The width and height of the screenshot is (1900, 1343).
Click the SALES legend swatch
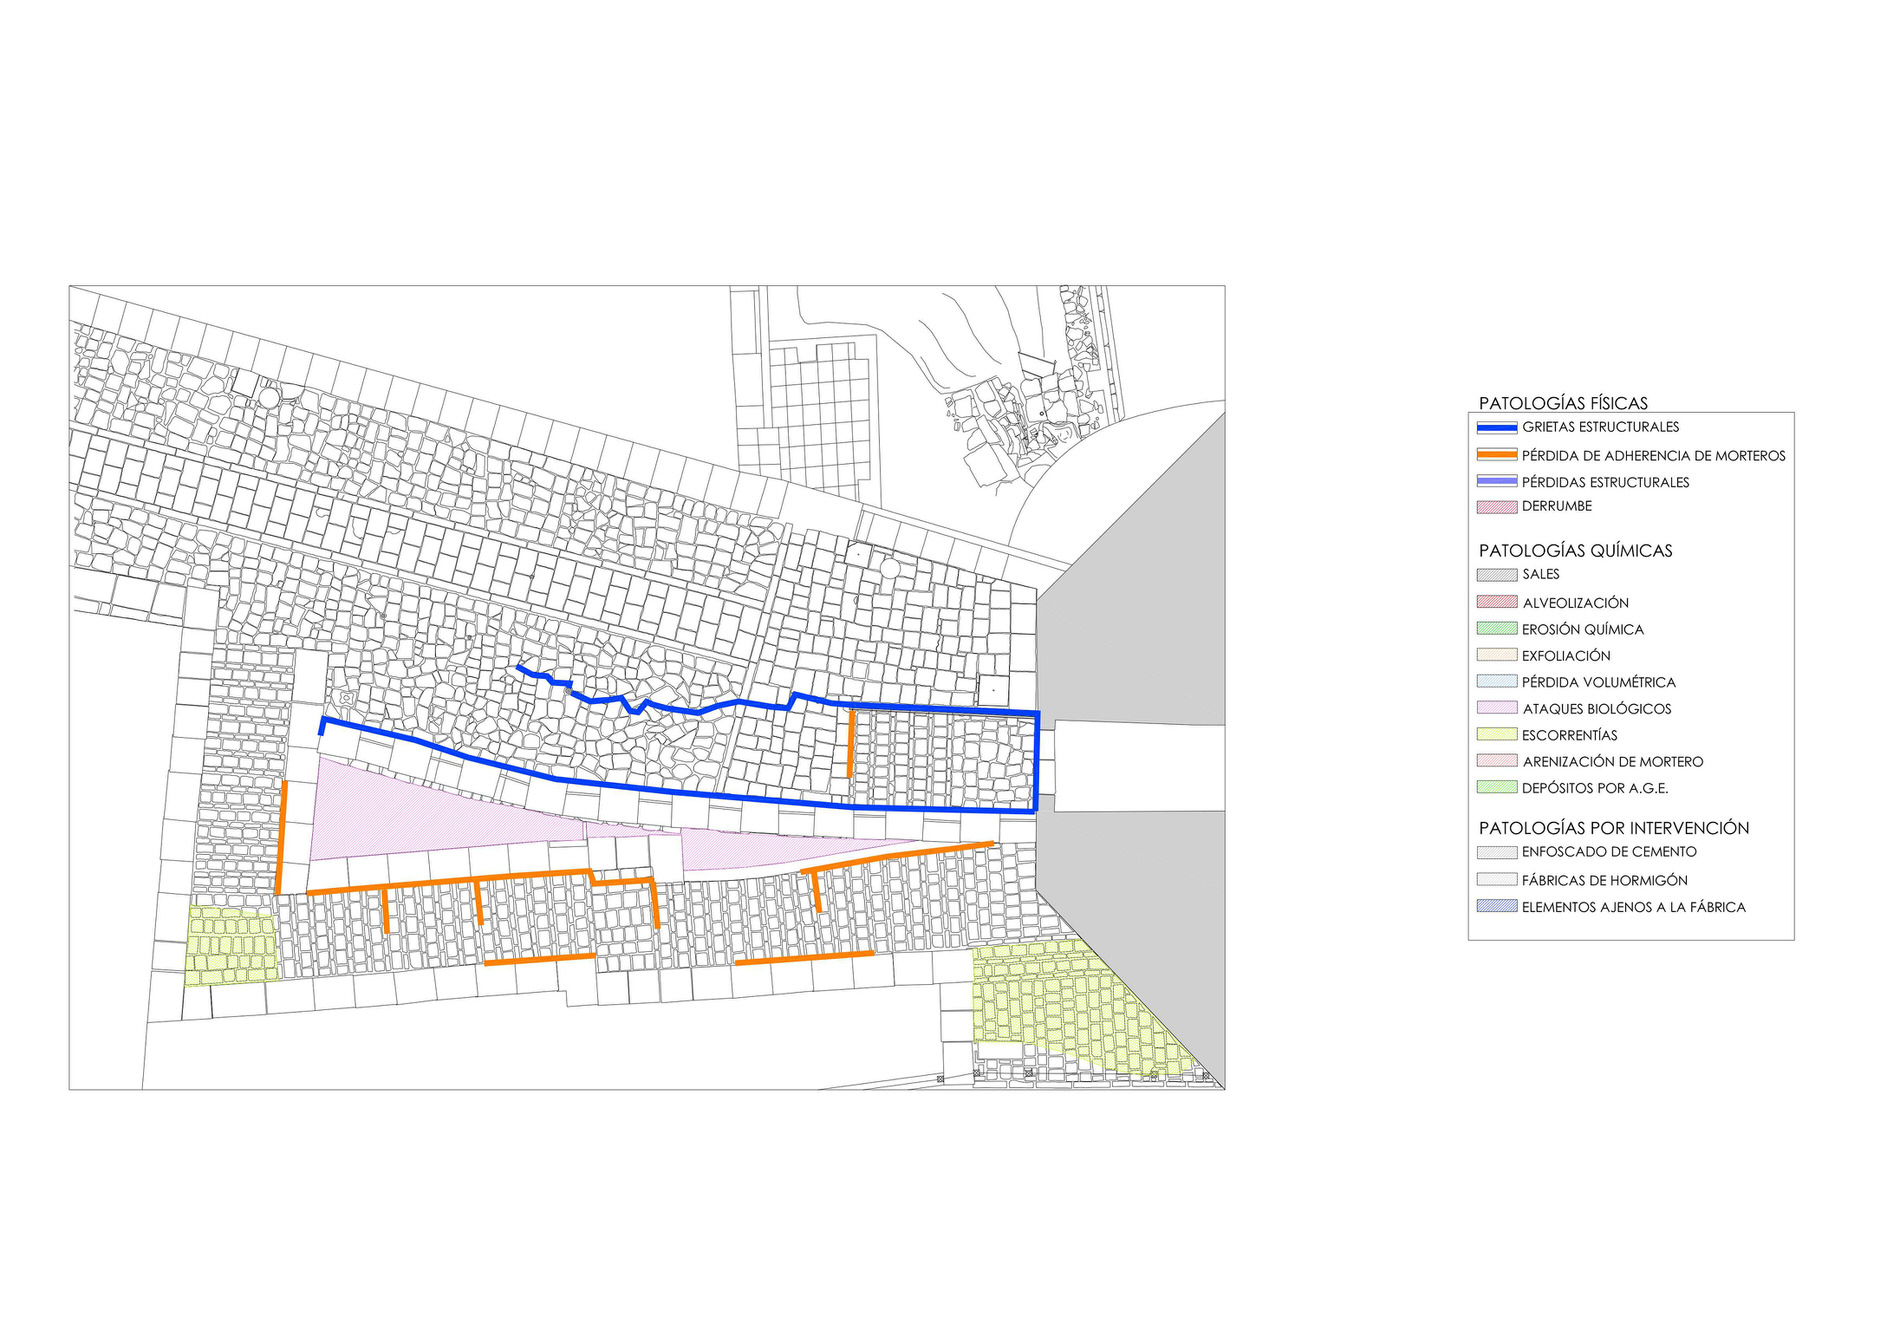click(1496, 575)
